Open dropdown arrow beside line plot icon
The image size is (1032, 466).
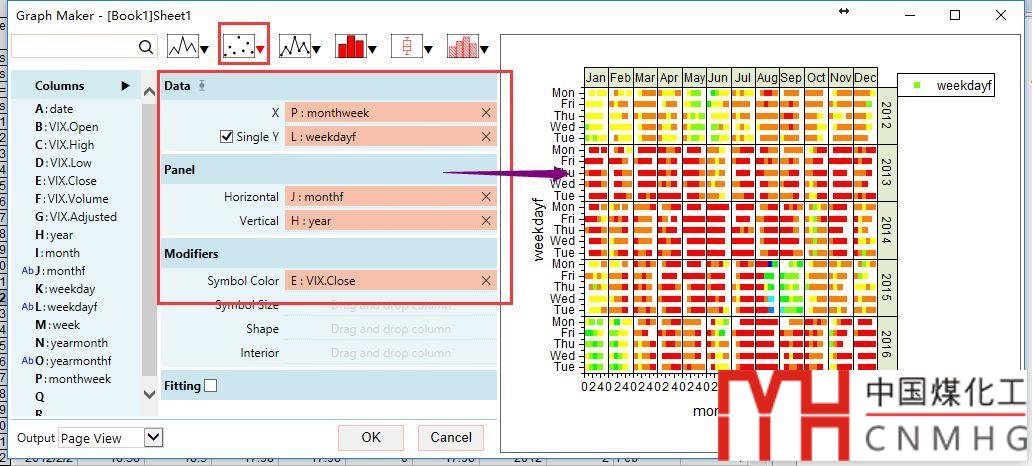coord(205,49)
